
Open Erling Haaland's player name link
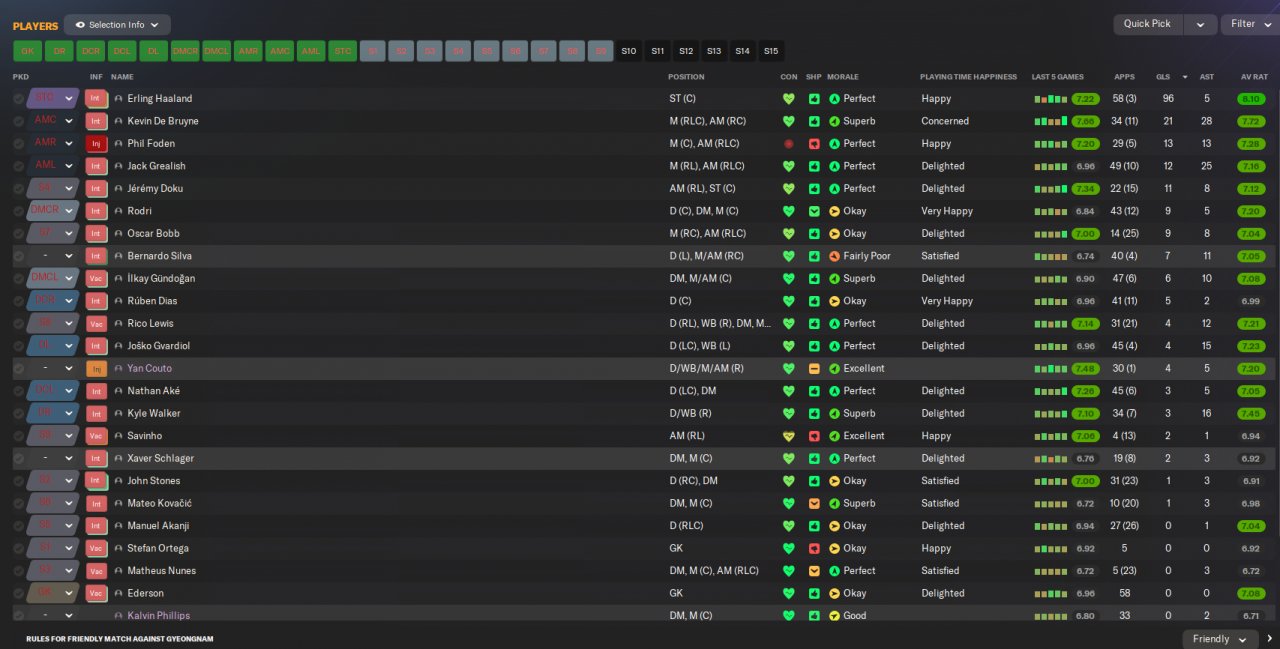160,99
